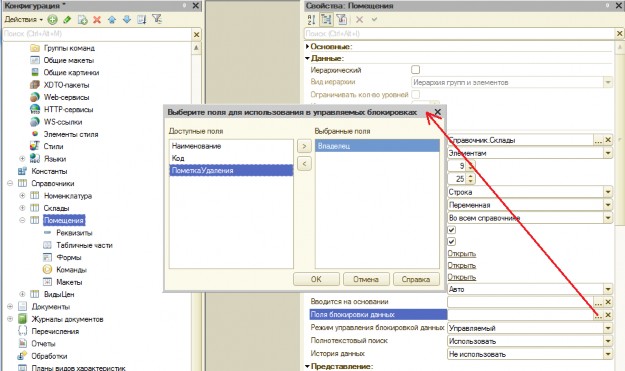Collapse the Представление section
Screen dimensions: 625x371
pos(307,366)
